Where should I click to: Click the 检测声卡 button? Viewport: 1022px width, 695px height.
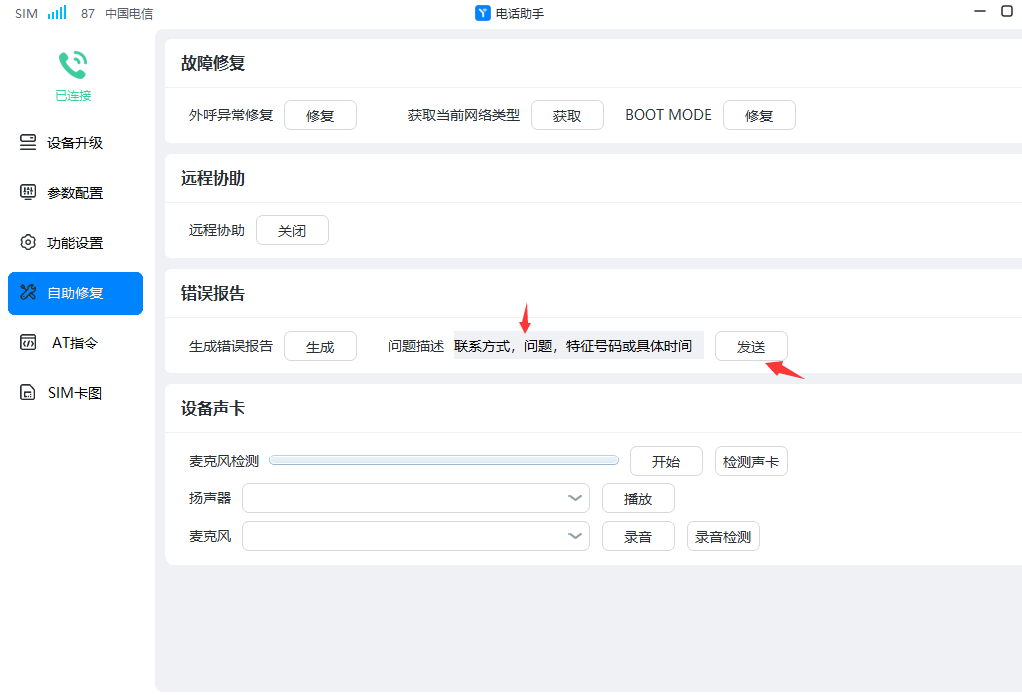tap(751, 461)
